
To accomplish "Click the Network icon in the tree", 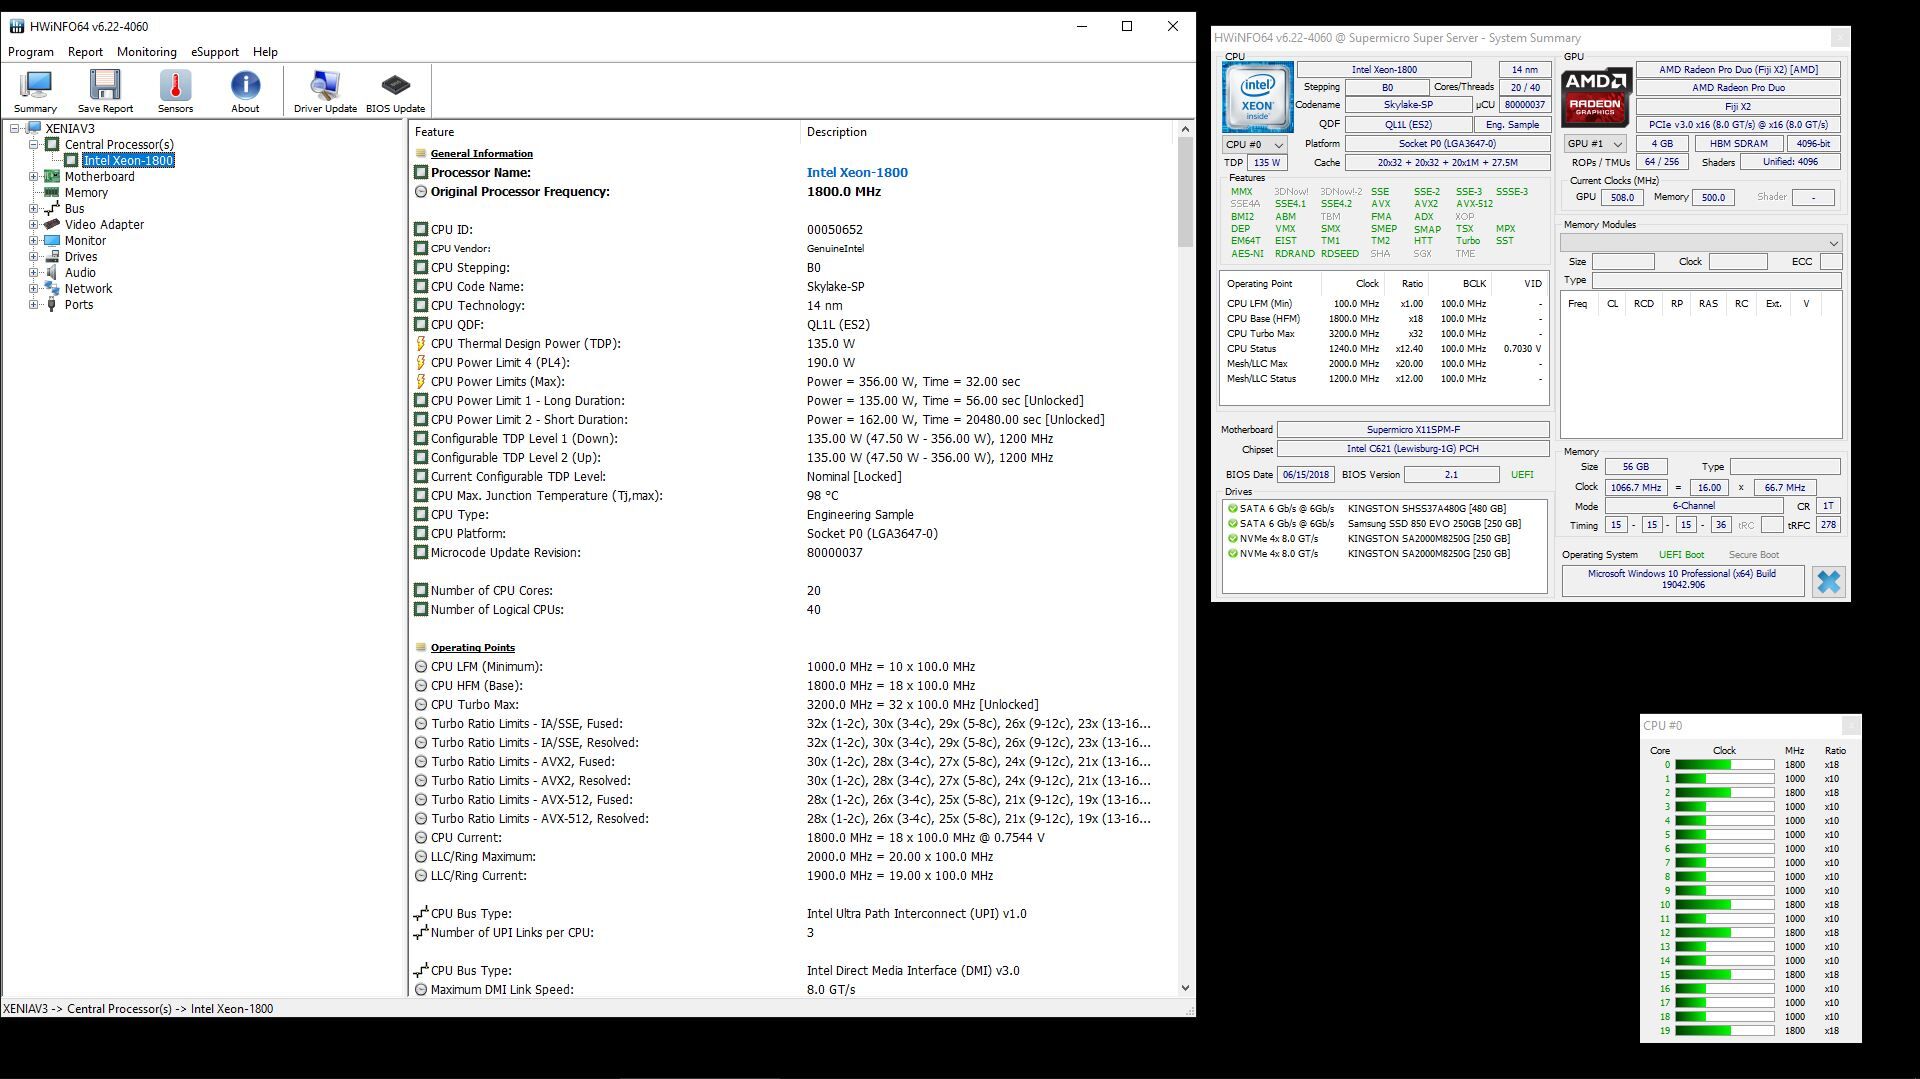I will coord(52,289).
